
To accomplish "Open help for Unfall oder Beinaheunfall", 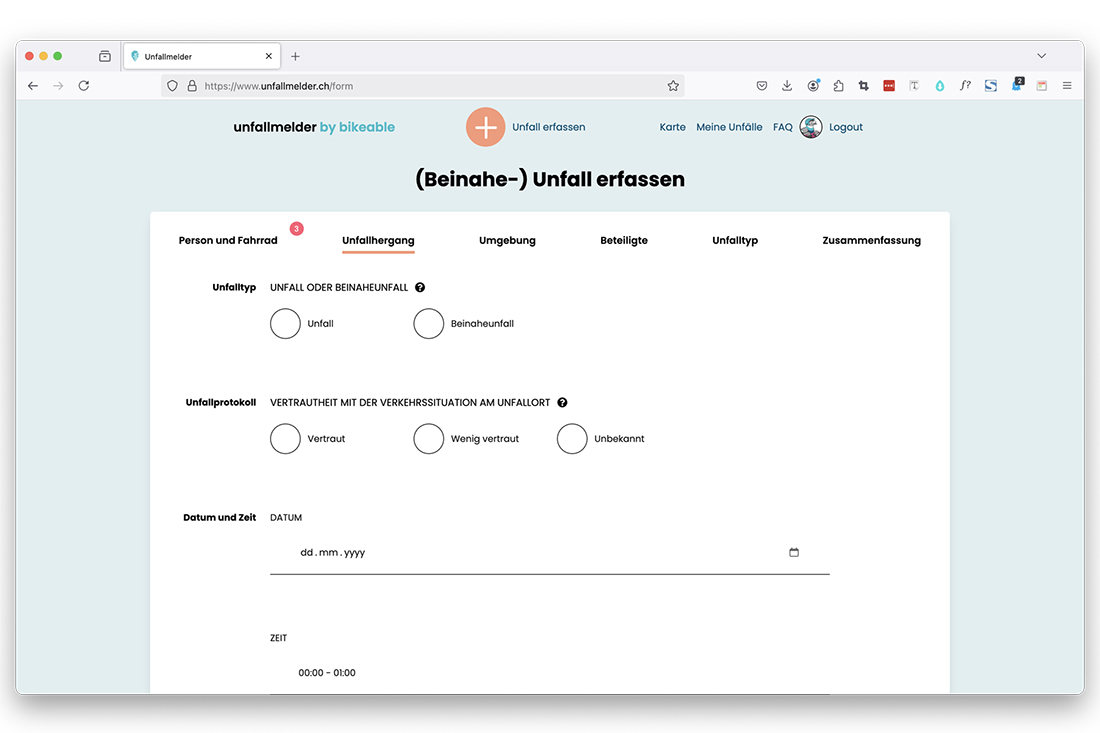I will 420,288.
